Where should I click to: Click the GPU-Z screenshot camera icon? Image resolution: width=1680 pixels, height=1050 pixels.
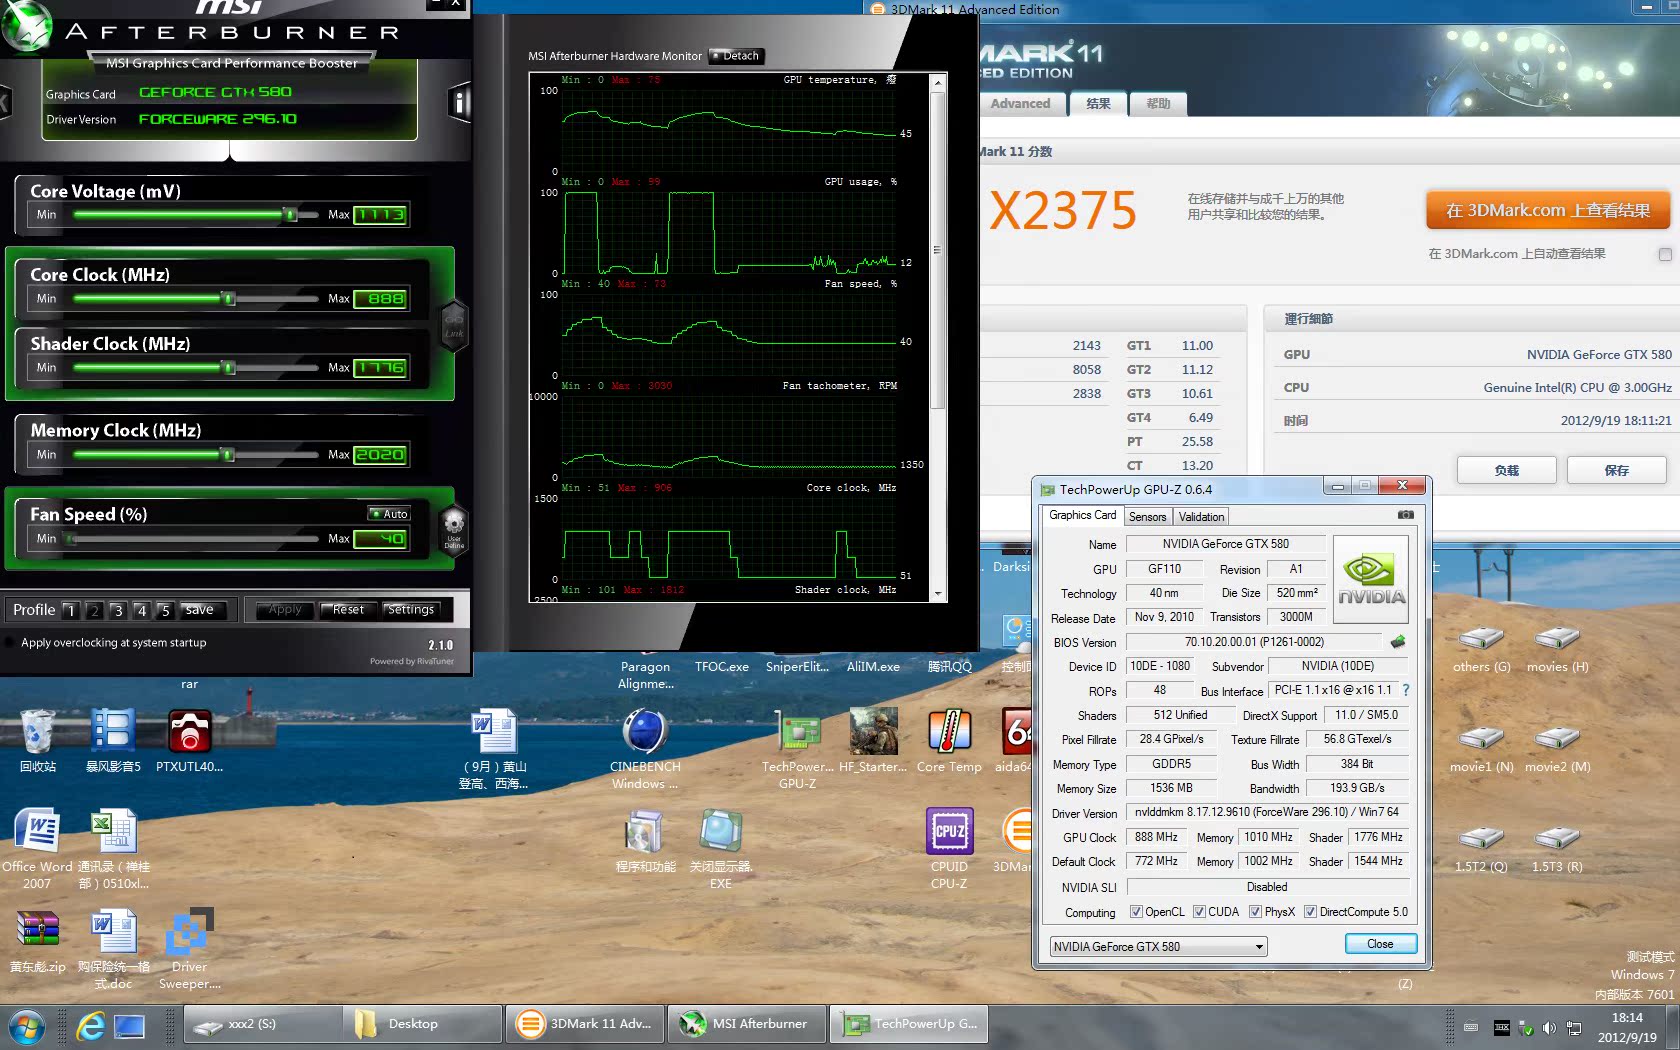click(x=1405, y=515)
